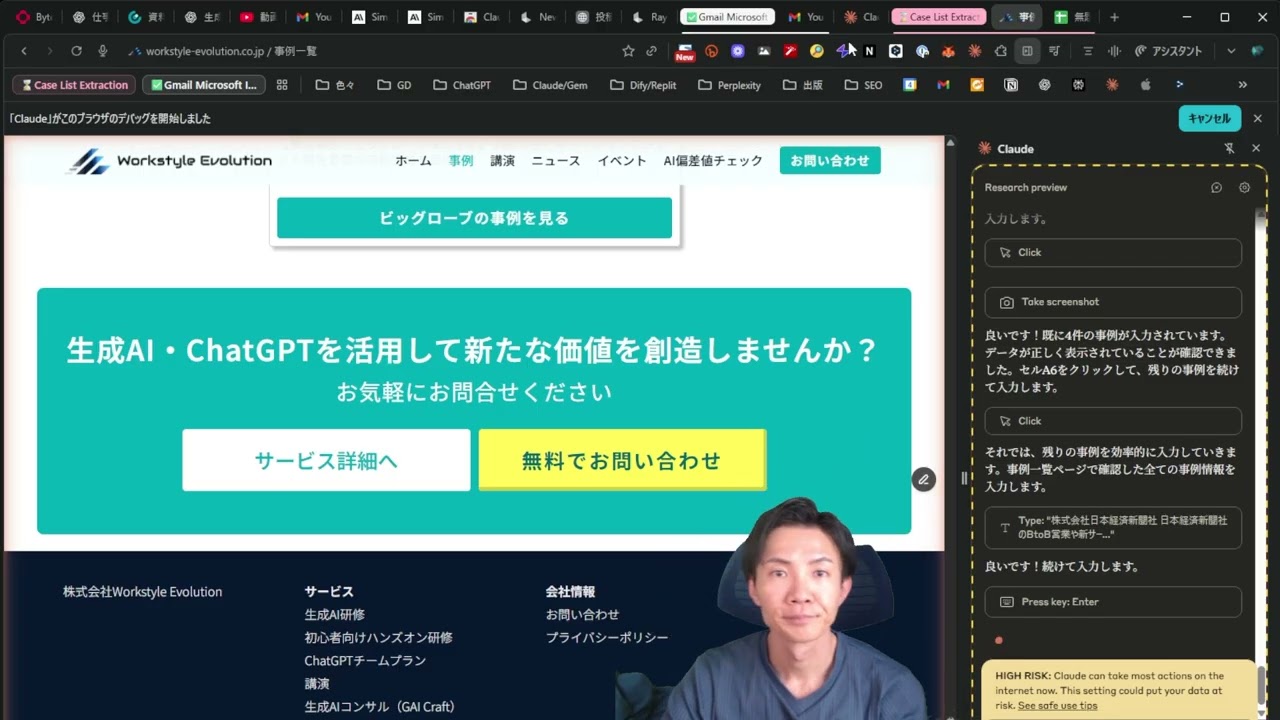Switch to the YouTube 動 tab
The width and height of the screenshot is (1280, 720).
(258, 17)
